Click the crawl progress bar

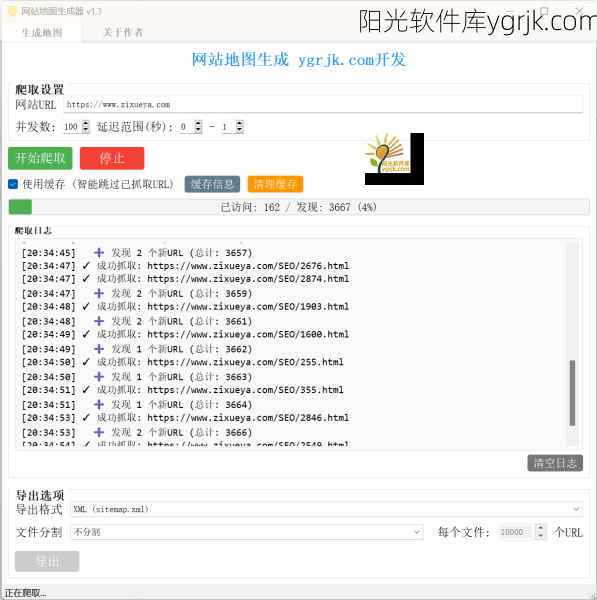[x=298, y=207]
